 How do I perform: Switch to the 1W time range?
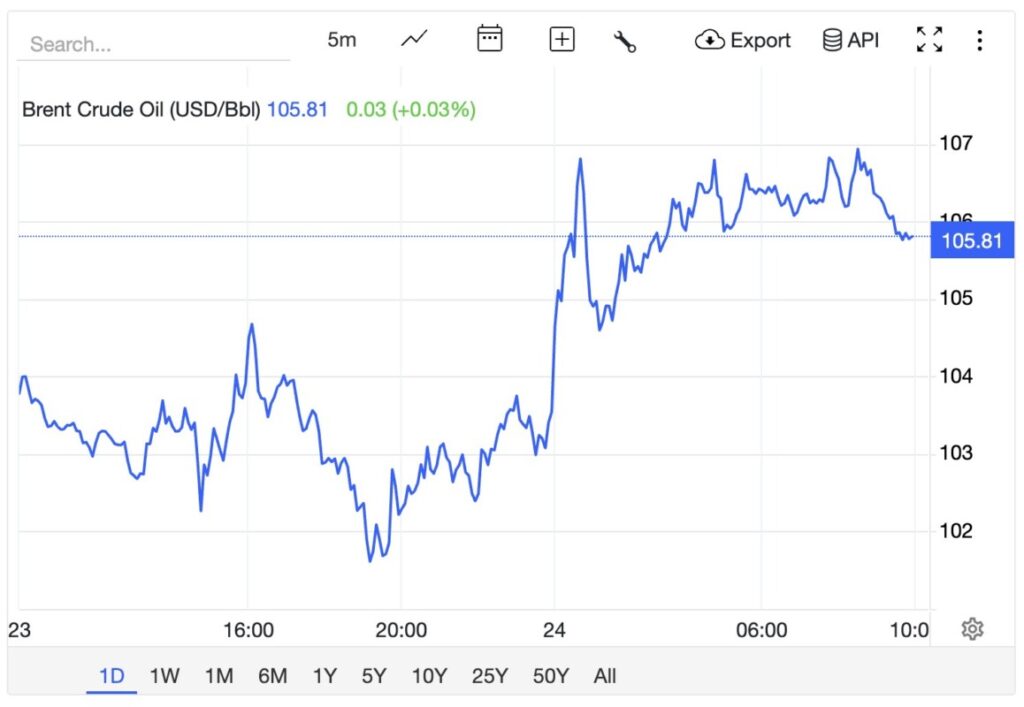coord(164,676)
